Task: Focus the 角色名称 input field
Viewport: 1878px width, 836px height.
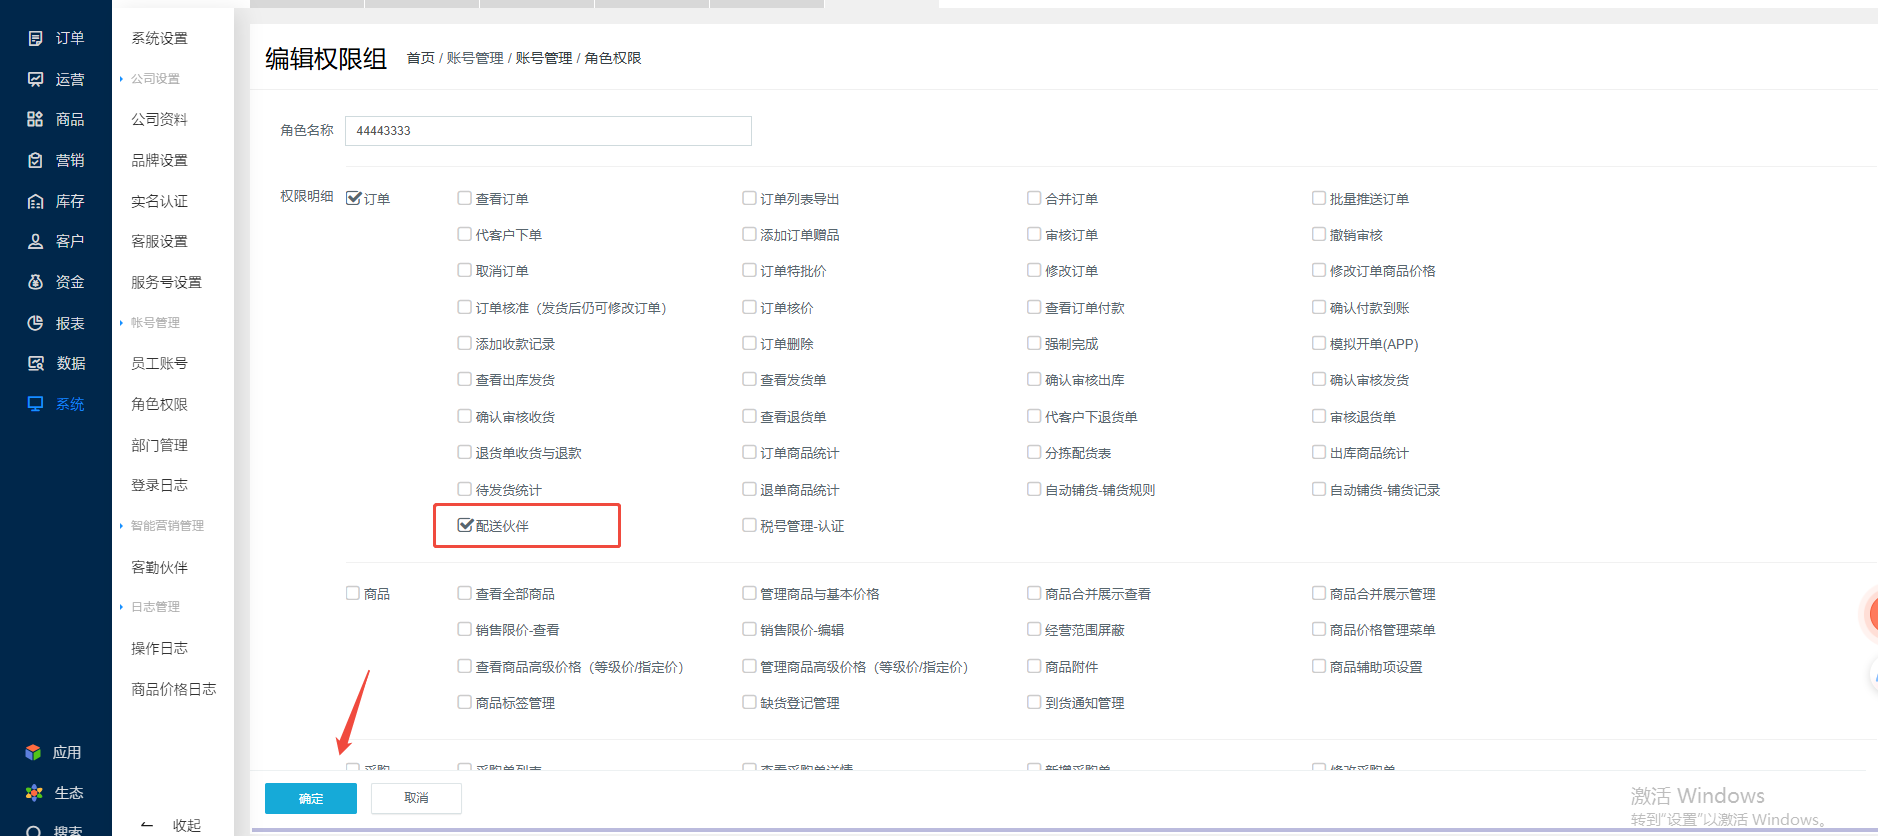Action: click(x=548, y=131)
